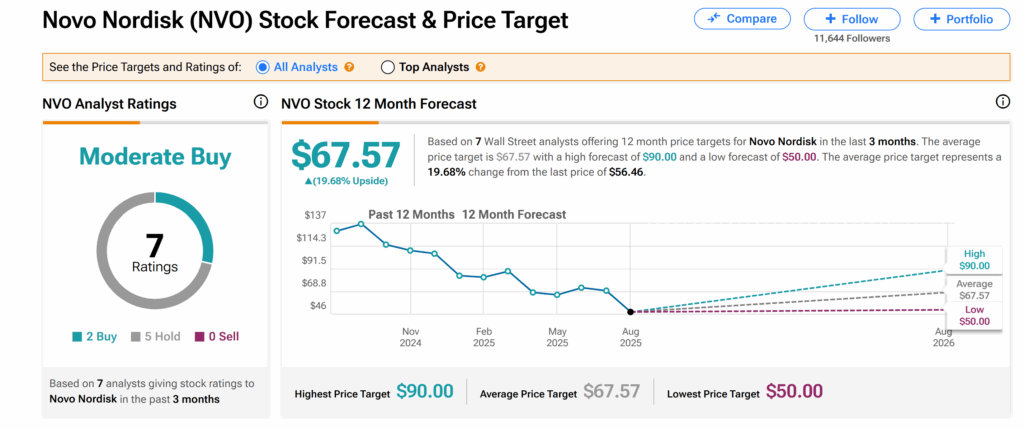The height and width of the screenshot is (429, 1024).
Task: Select the Top Analysts radio button
Action: coord(388,67)
